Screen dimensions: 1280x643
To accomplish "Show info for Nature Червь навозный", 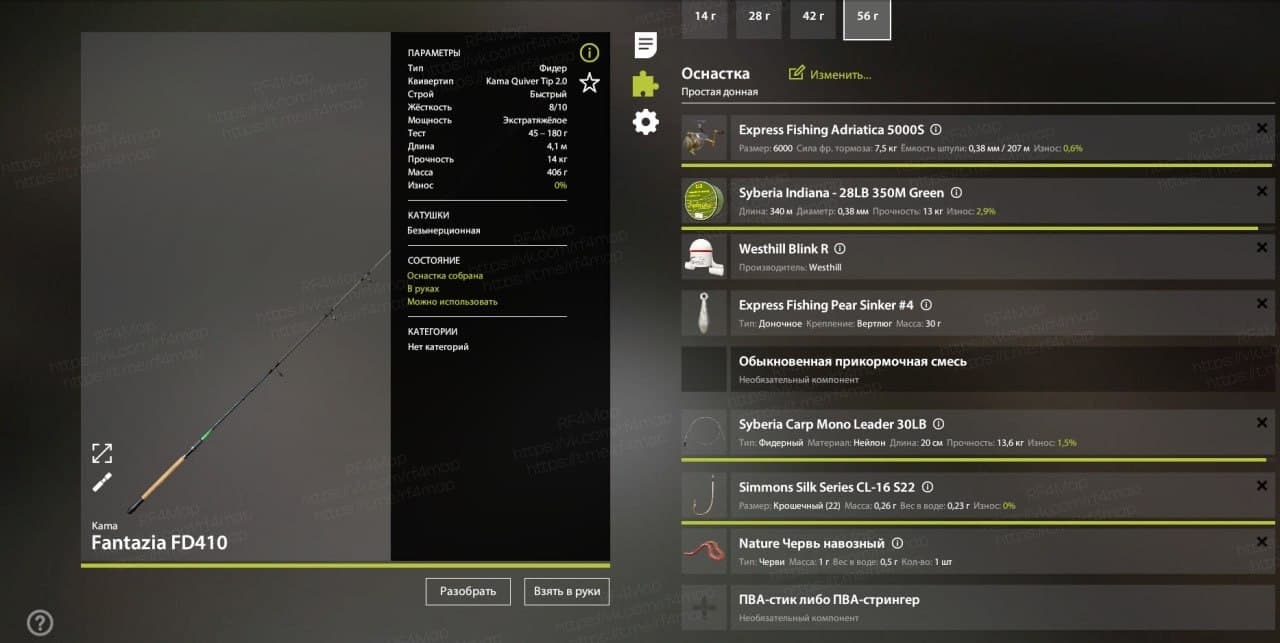I will pyautogui.click(x=897, y=543).
